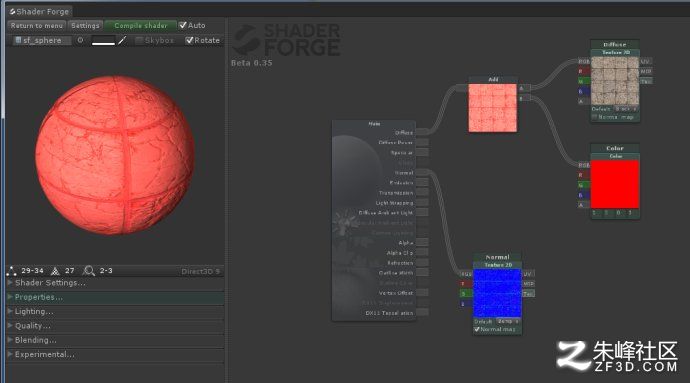The height and width of the screenshot is (383, 690).
Task: Click the Add node texture preview thumbnail
Action: (x=493, y=108)
